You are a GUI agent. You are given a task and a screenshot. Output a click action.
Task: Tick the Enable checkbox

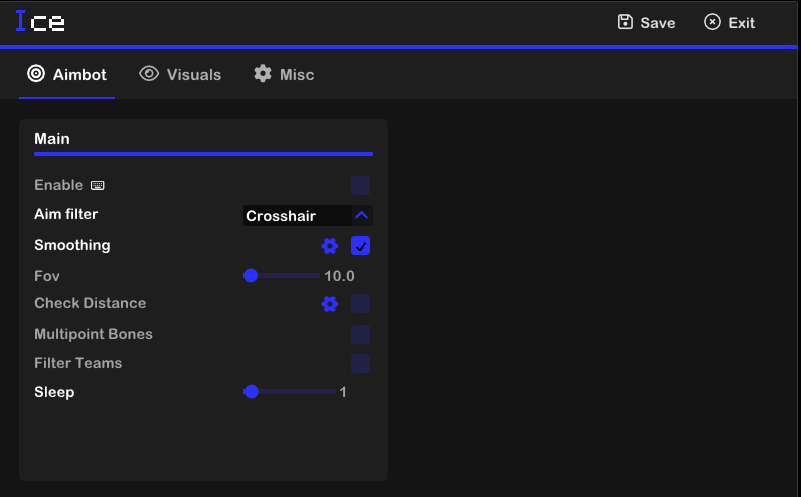pyautogui.click(x=360, y=186)
